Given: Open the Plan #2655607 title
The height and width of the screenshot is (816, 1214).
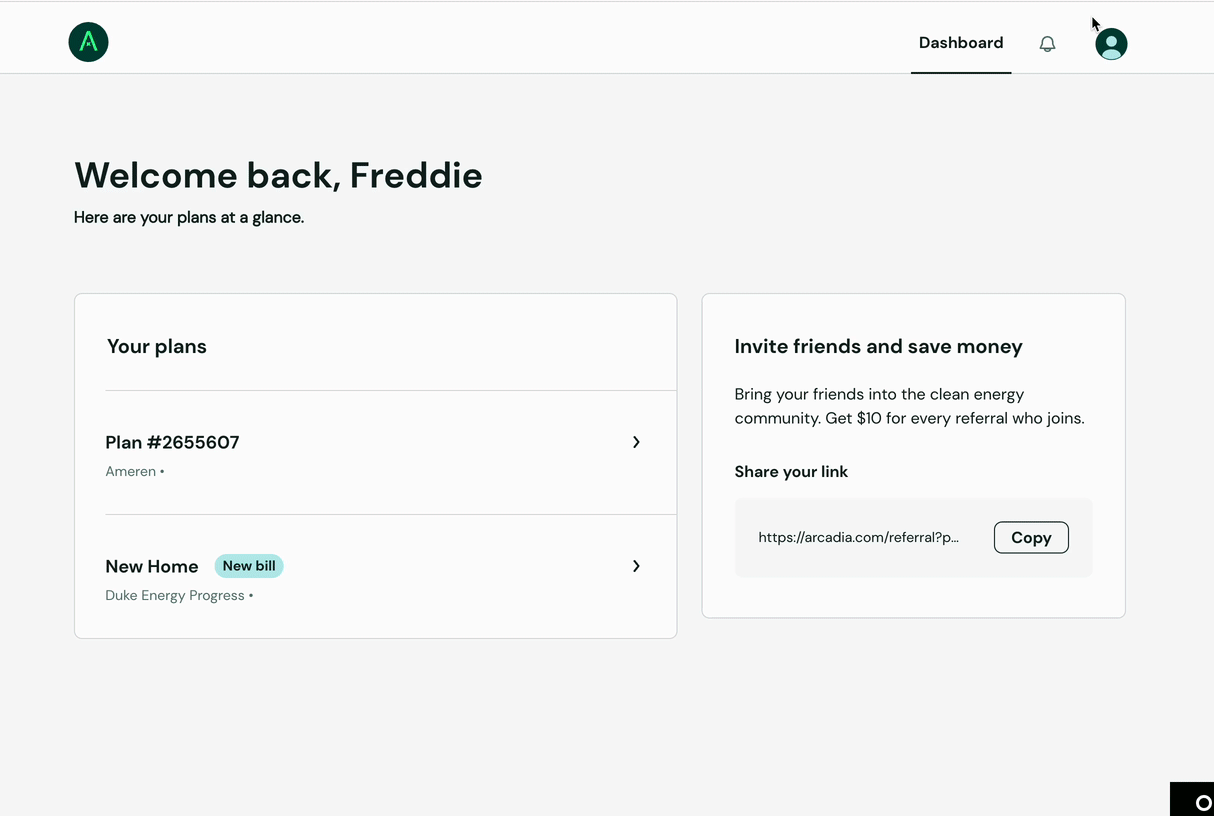Looking at the screenshot, I should (172, 442).
